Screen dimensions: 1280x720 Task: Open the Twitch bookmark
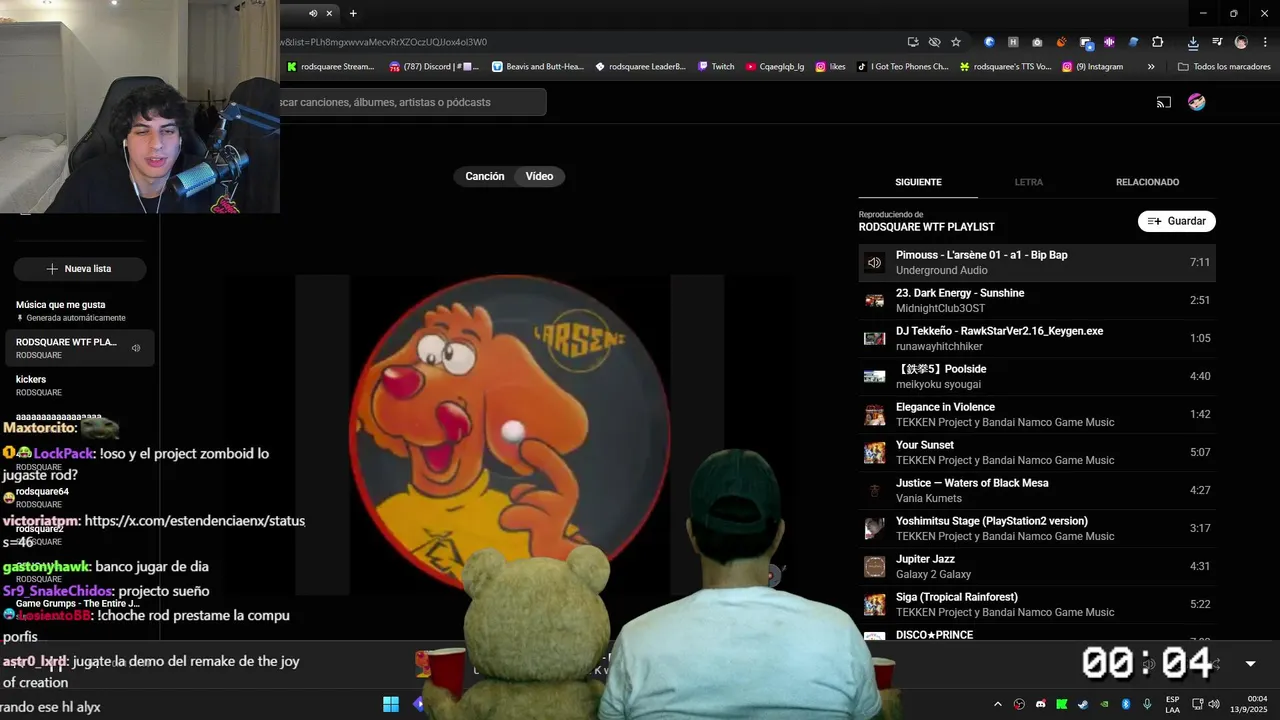click(716, 67)
